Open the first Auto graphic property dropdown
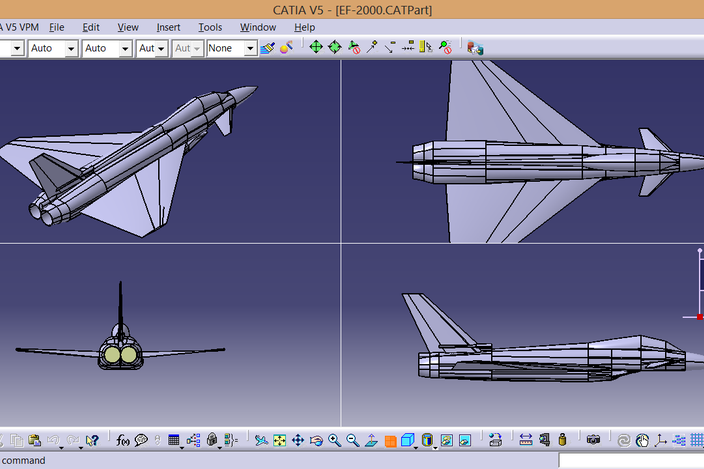704x469 pixels. click(70, 48)
